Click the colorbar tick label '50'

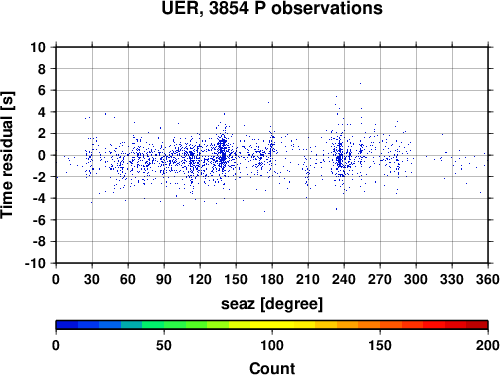[x=164, y=345]
